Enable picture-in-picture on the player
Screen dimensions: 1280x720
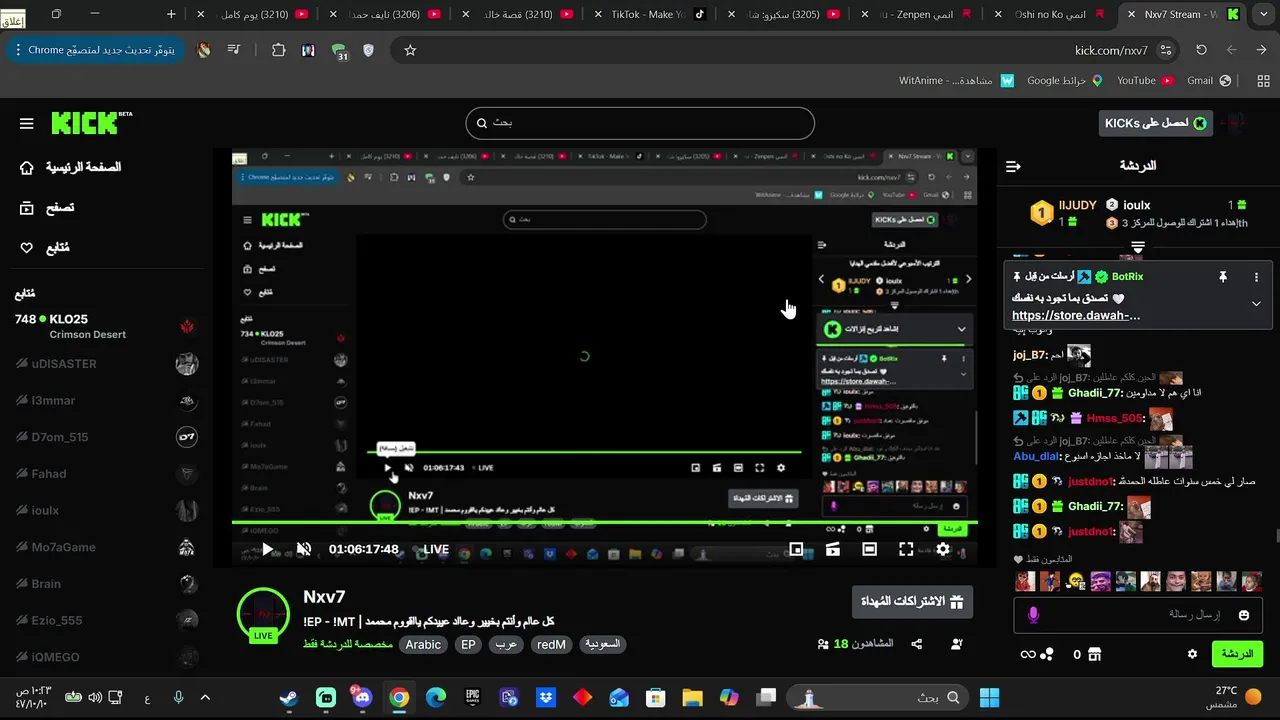(x=797, y=549)
